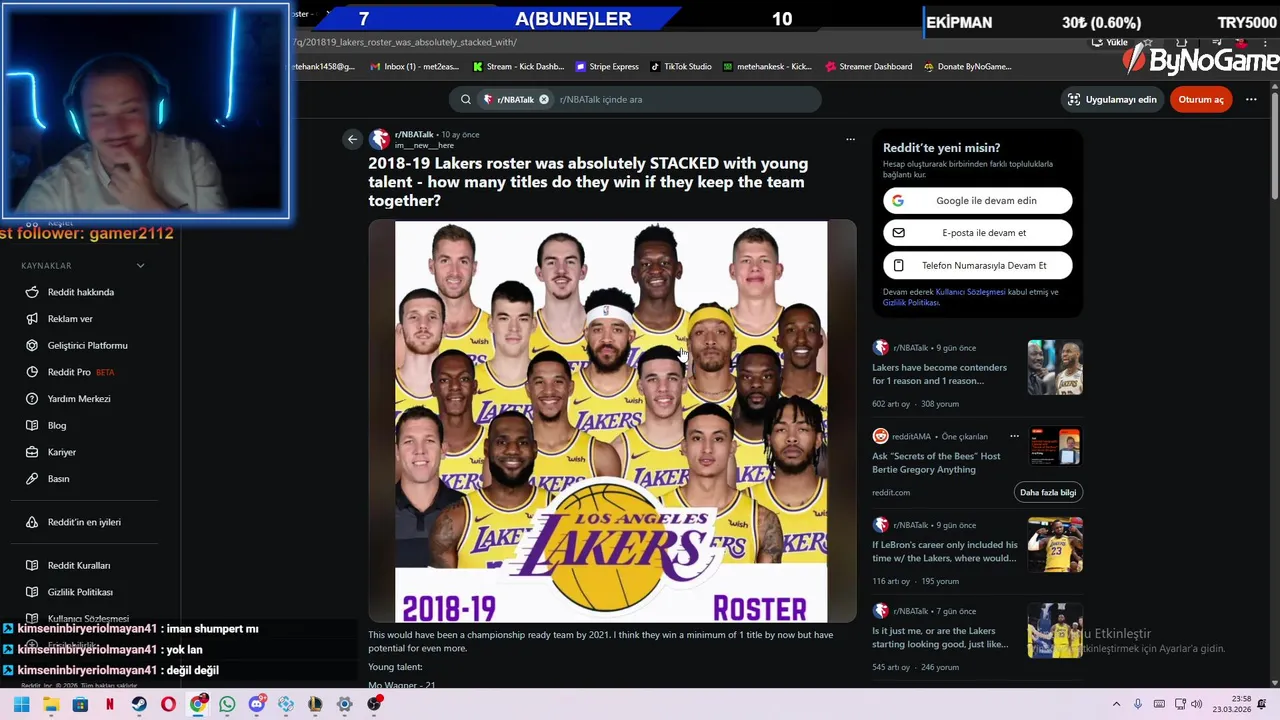
Task: Open Netflix from the taskbar
Action: click(x=110, y=704)
